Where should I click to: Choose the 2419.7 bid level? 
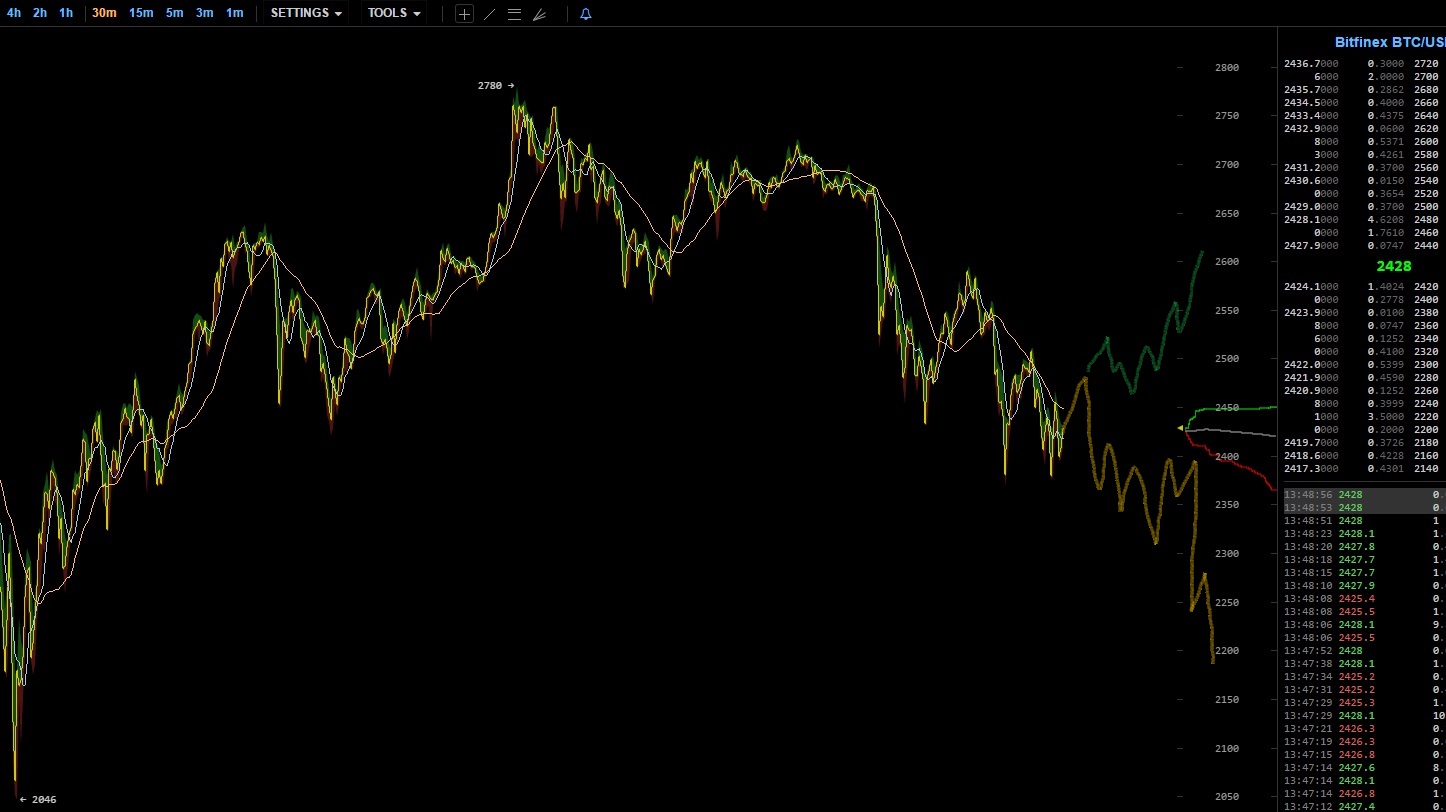(x=1362, y=443)
